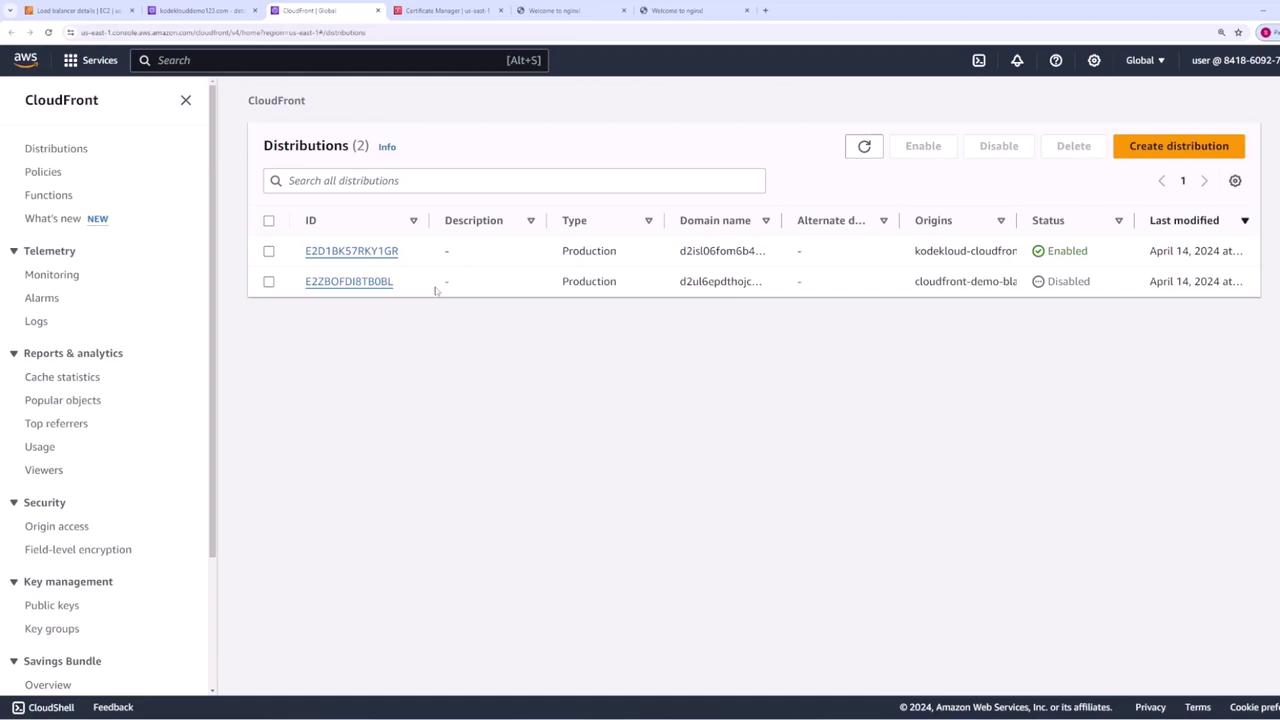Close the CloudFront side navigation panel
The image size is (1280, 720).
186,100
